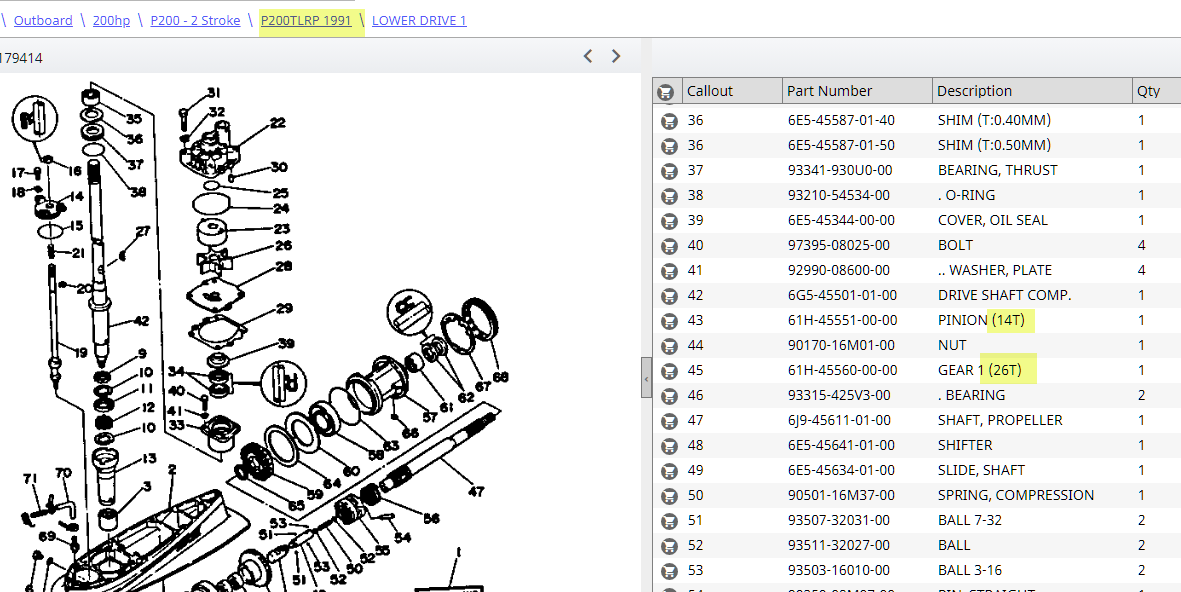Click callout 28 on the diagram
This screenshot has height=592, width=1181.
283,266
